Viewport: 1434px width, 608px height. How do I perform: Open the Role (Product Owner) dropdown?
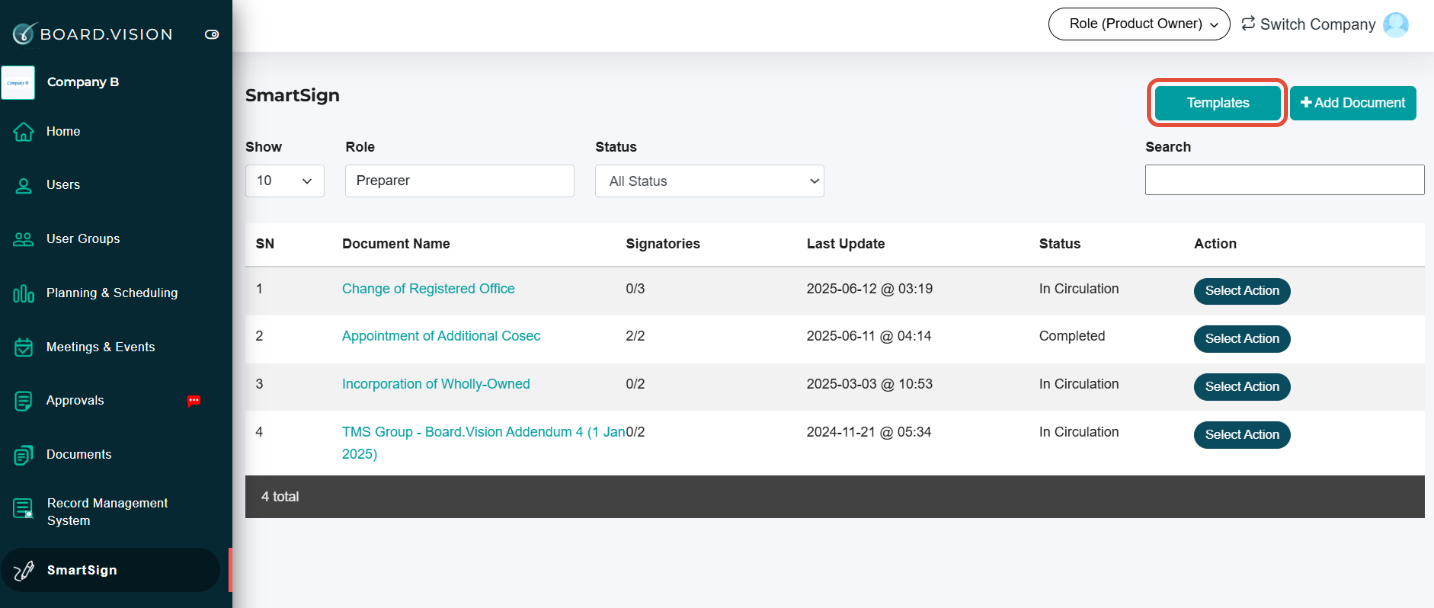(1139, 24)
